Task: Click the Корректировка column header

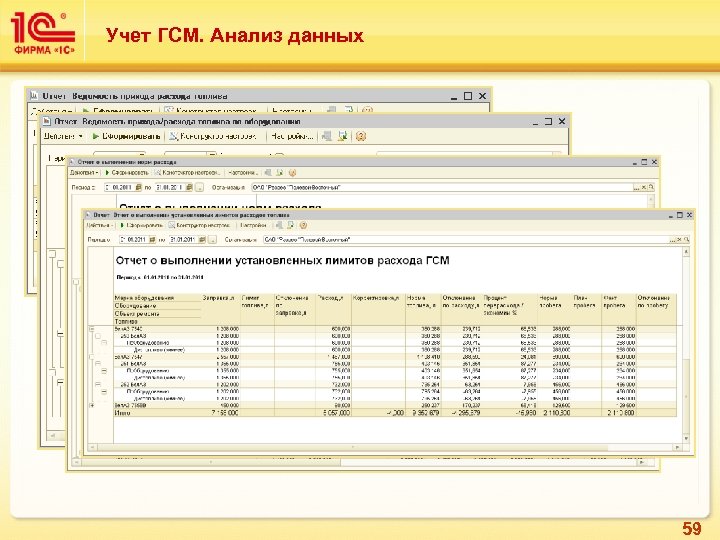Action: 376,298
